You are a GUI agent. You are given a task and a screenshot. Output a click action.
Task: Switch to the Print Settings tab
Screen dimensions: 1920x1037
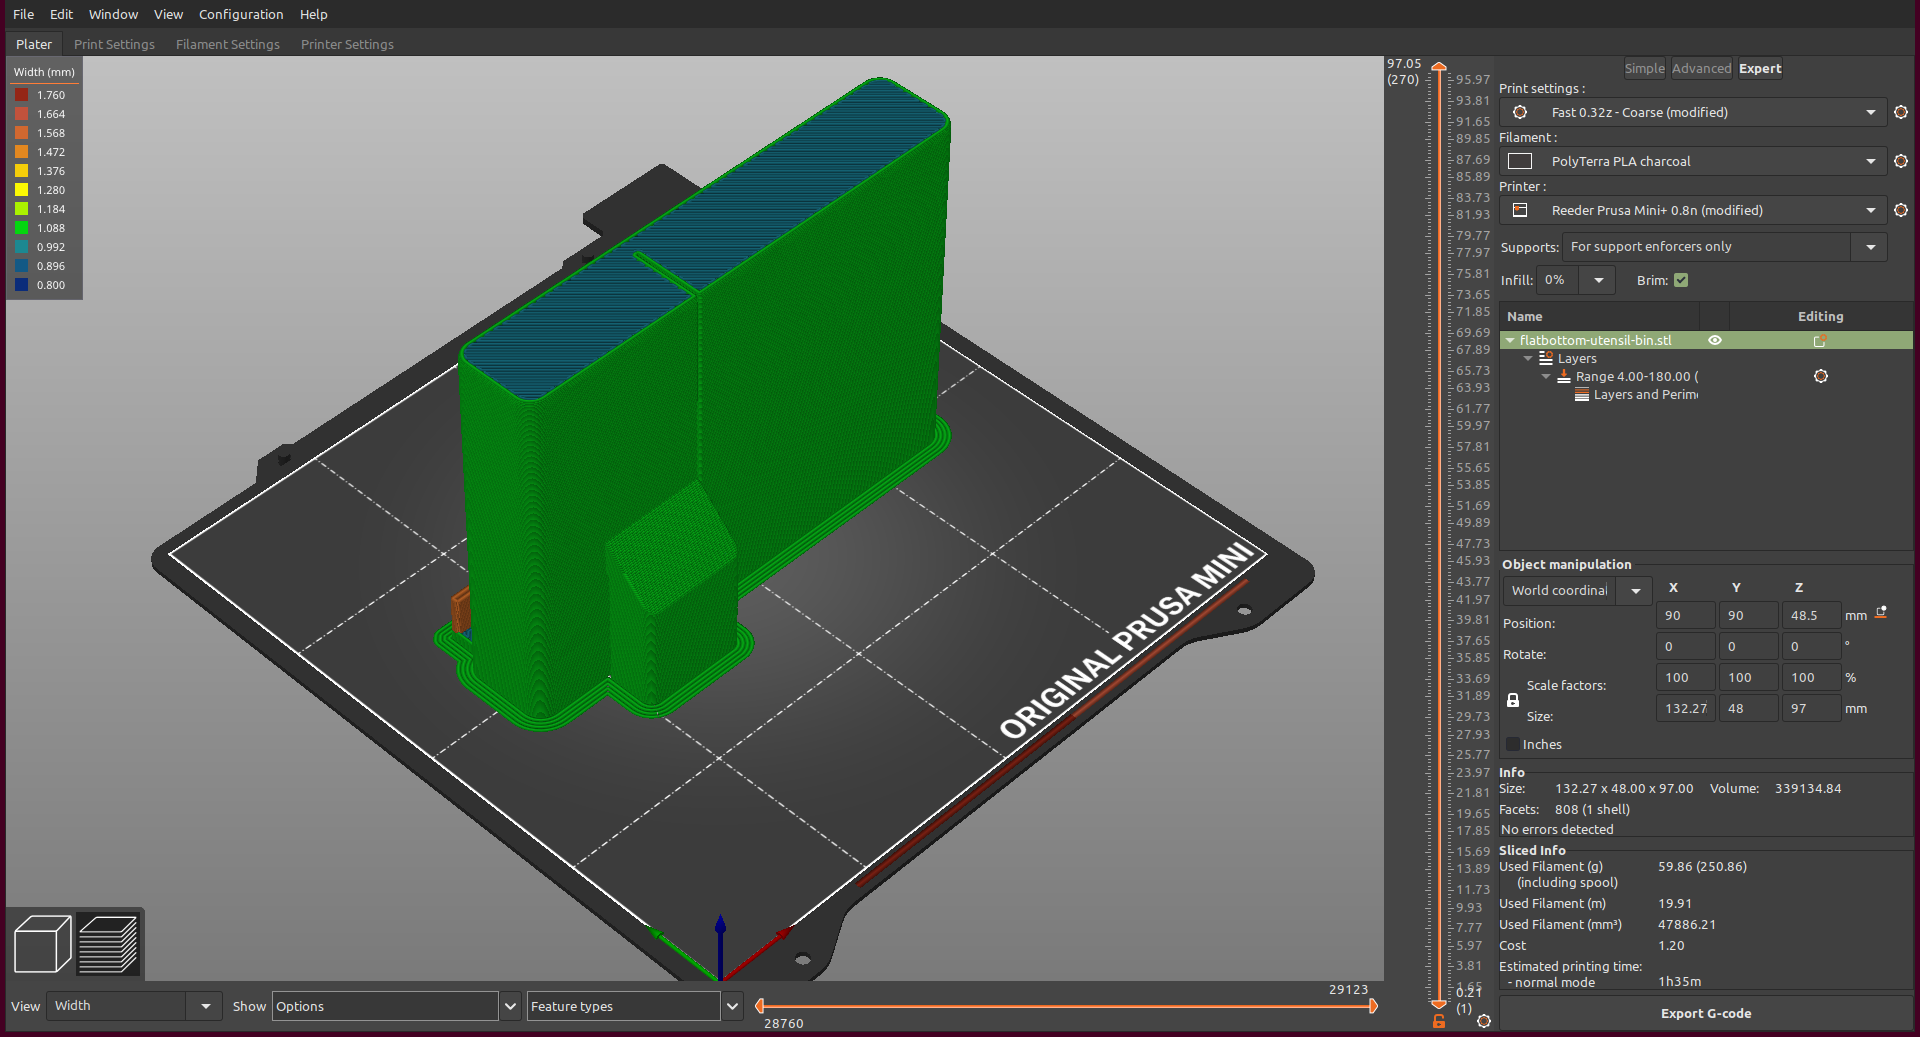(x=114, y=44)
